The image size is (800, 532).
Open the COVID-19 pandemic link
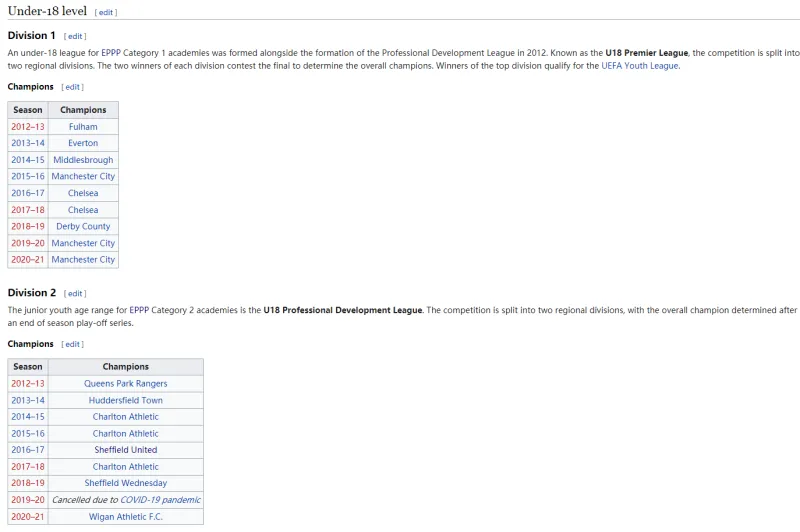(160, 500)
